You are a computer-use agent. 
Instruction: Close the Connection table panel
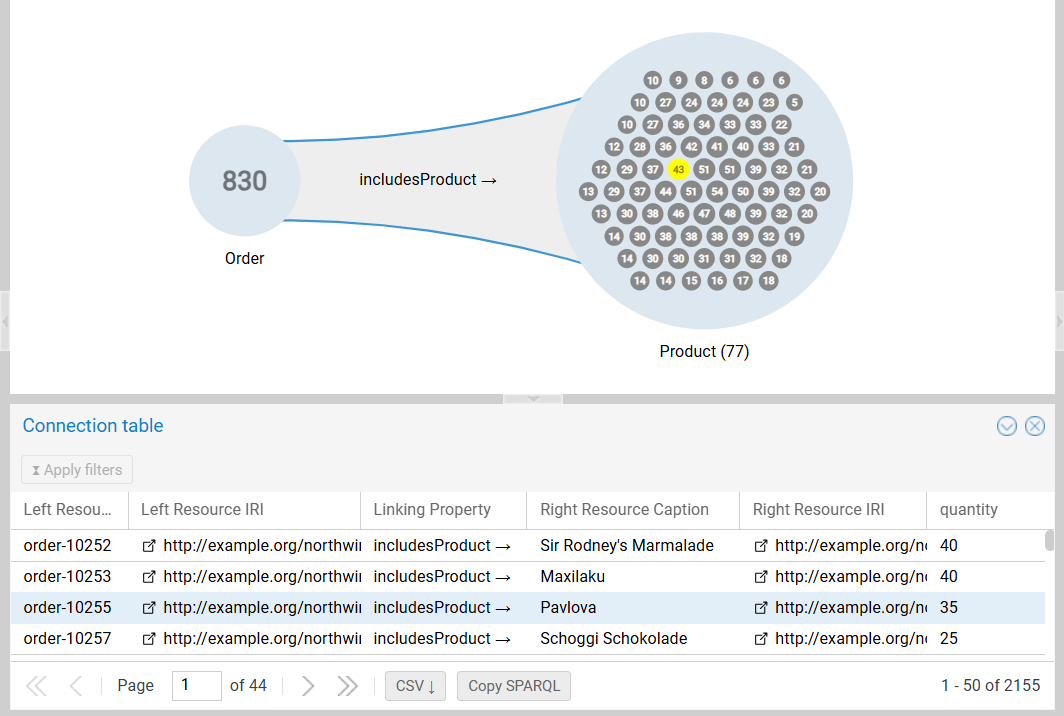coord(1035,426)
